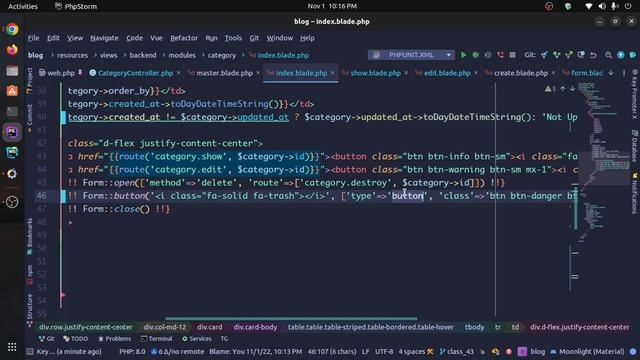Open Files manager from the dock
The image size is (640, 360).
[12, 70]
